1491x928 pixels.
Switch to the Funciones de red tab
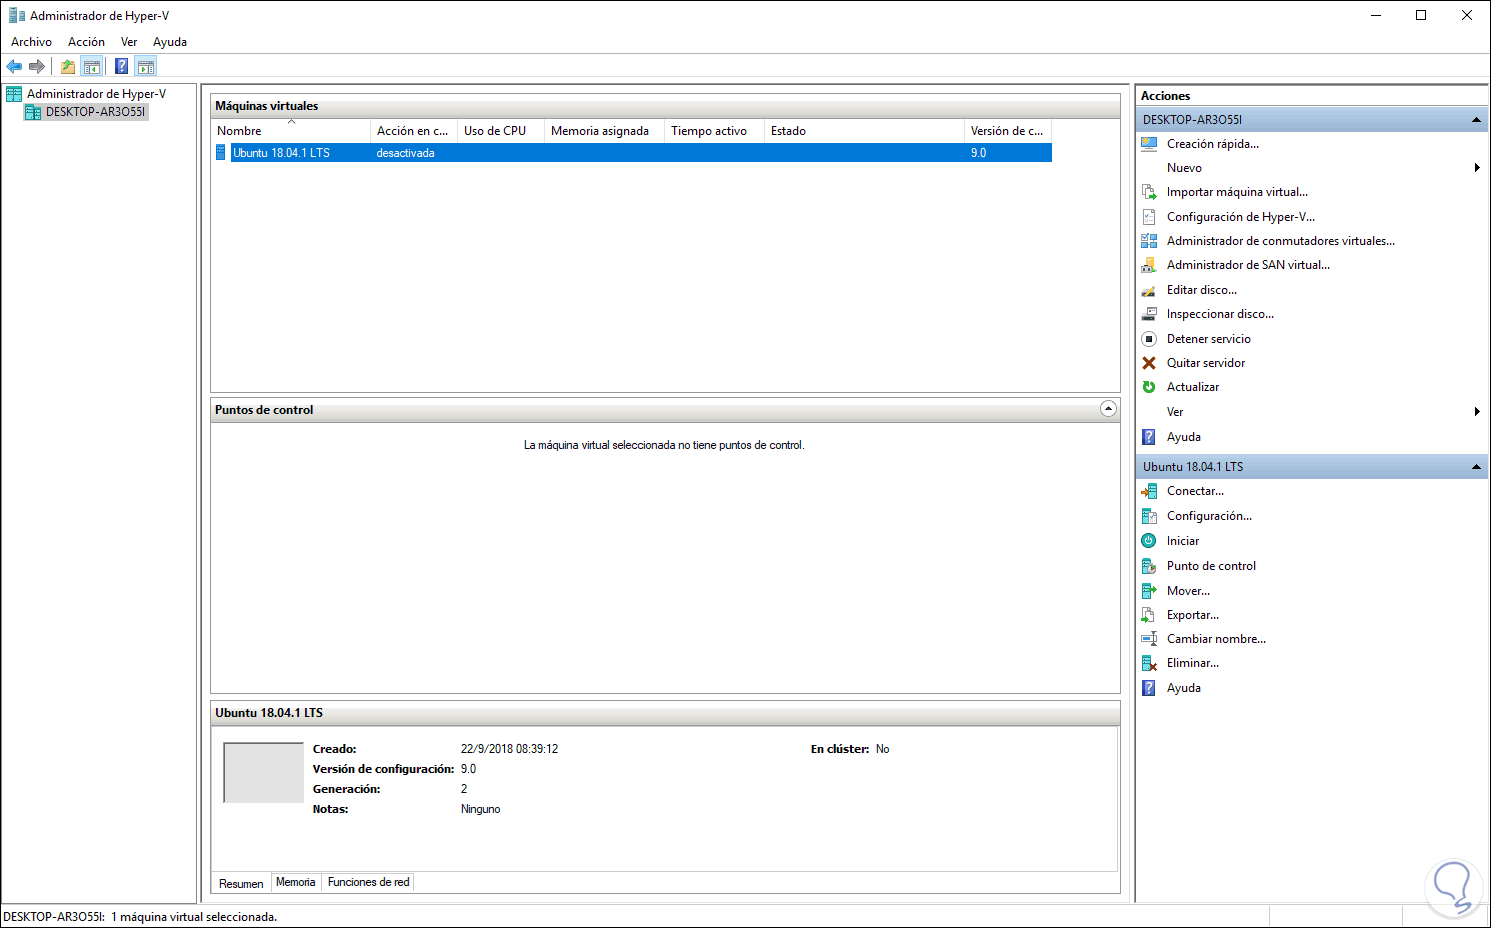coord(368,882)
